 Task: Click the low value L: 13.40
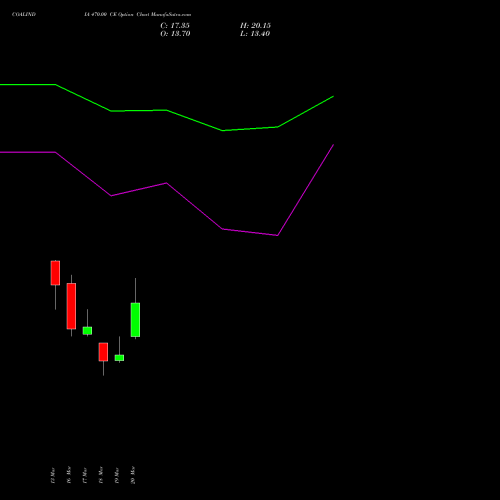coord(255,34)
